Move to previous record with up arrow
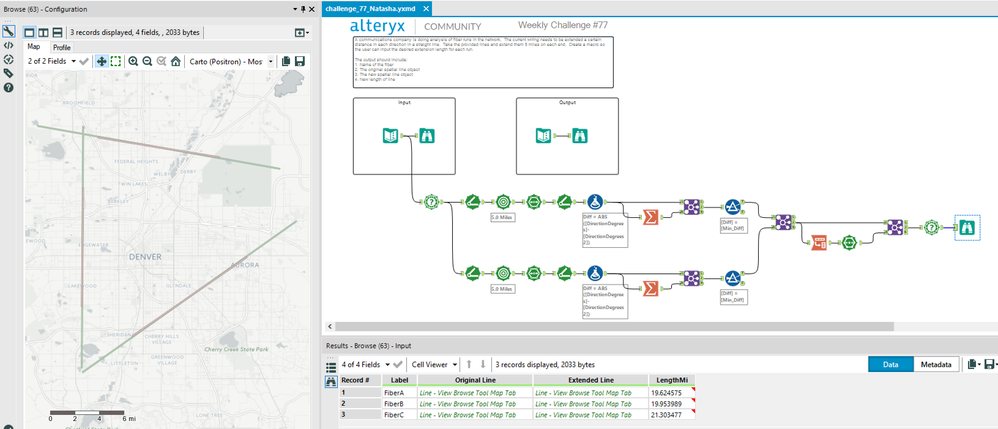This screenshot has width=998, height=429. coord(469,365)
